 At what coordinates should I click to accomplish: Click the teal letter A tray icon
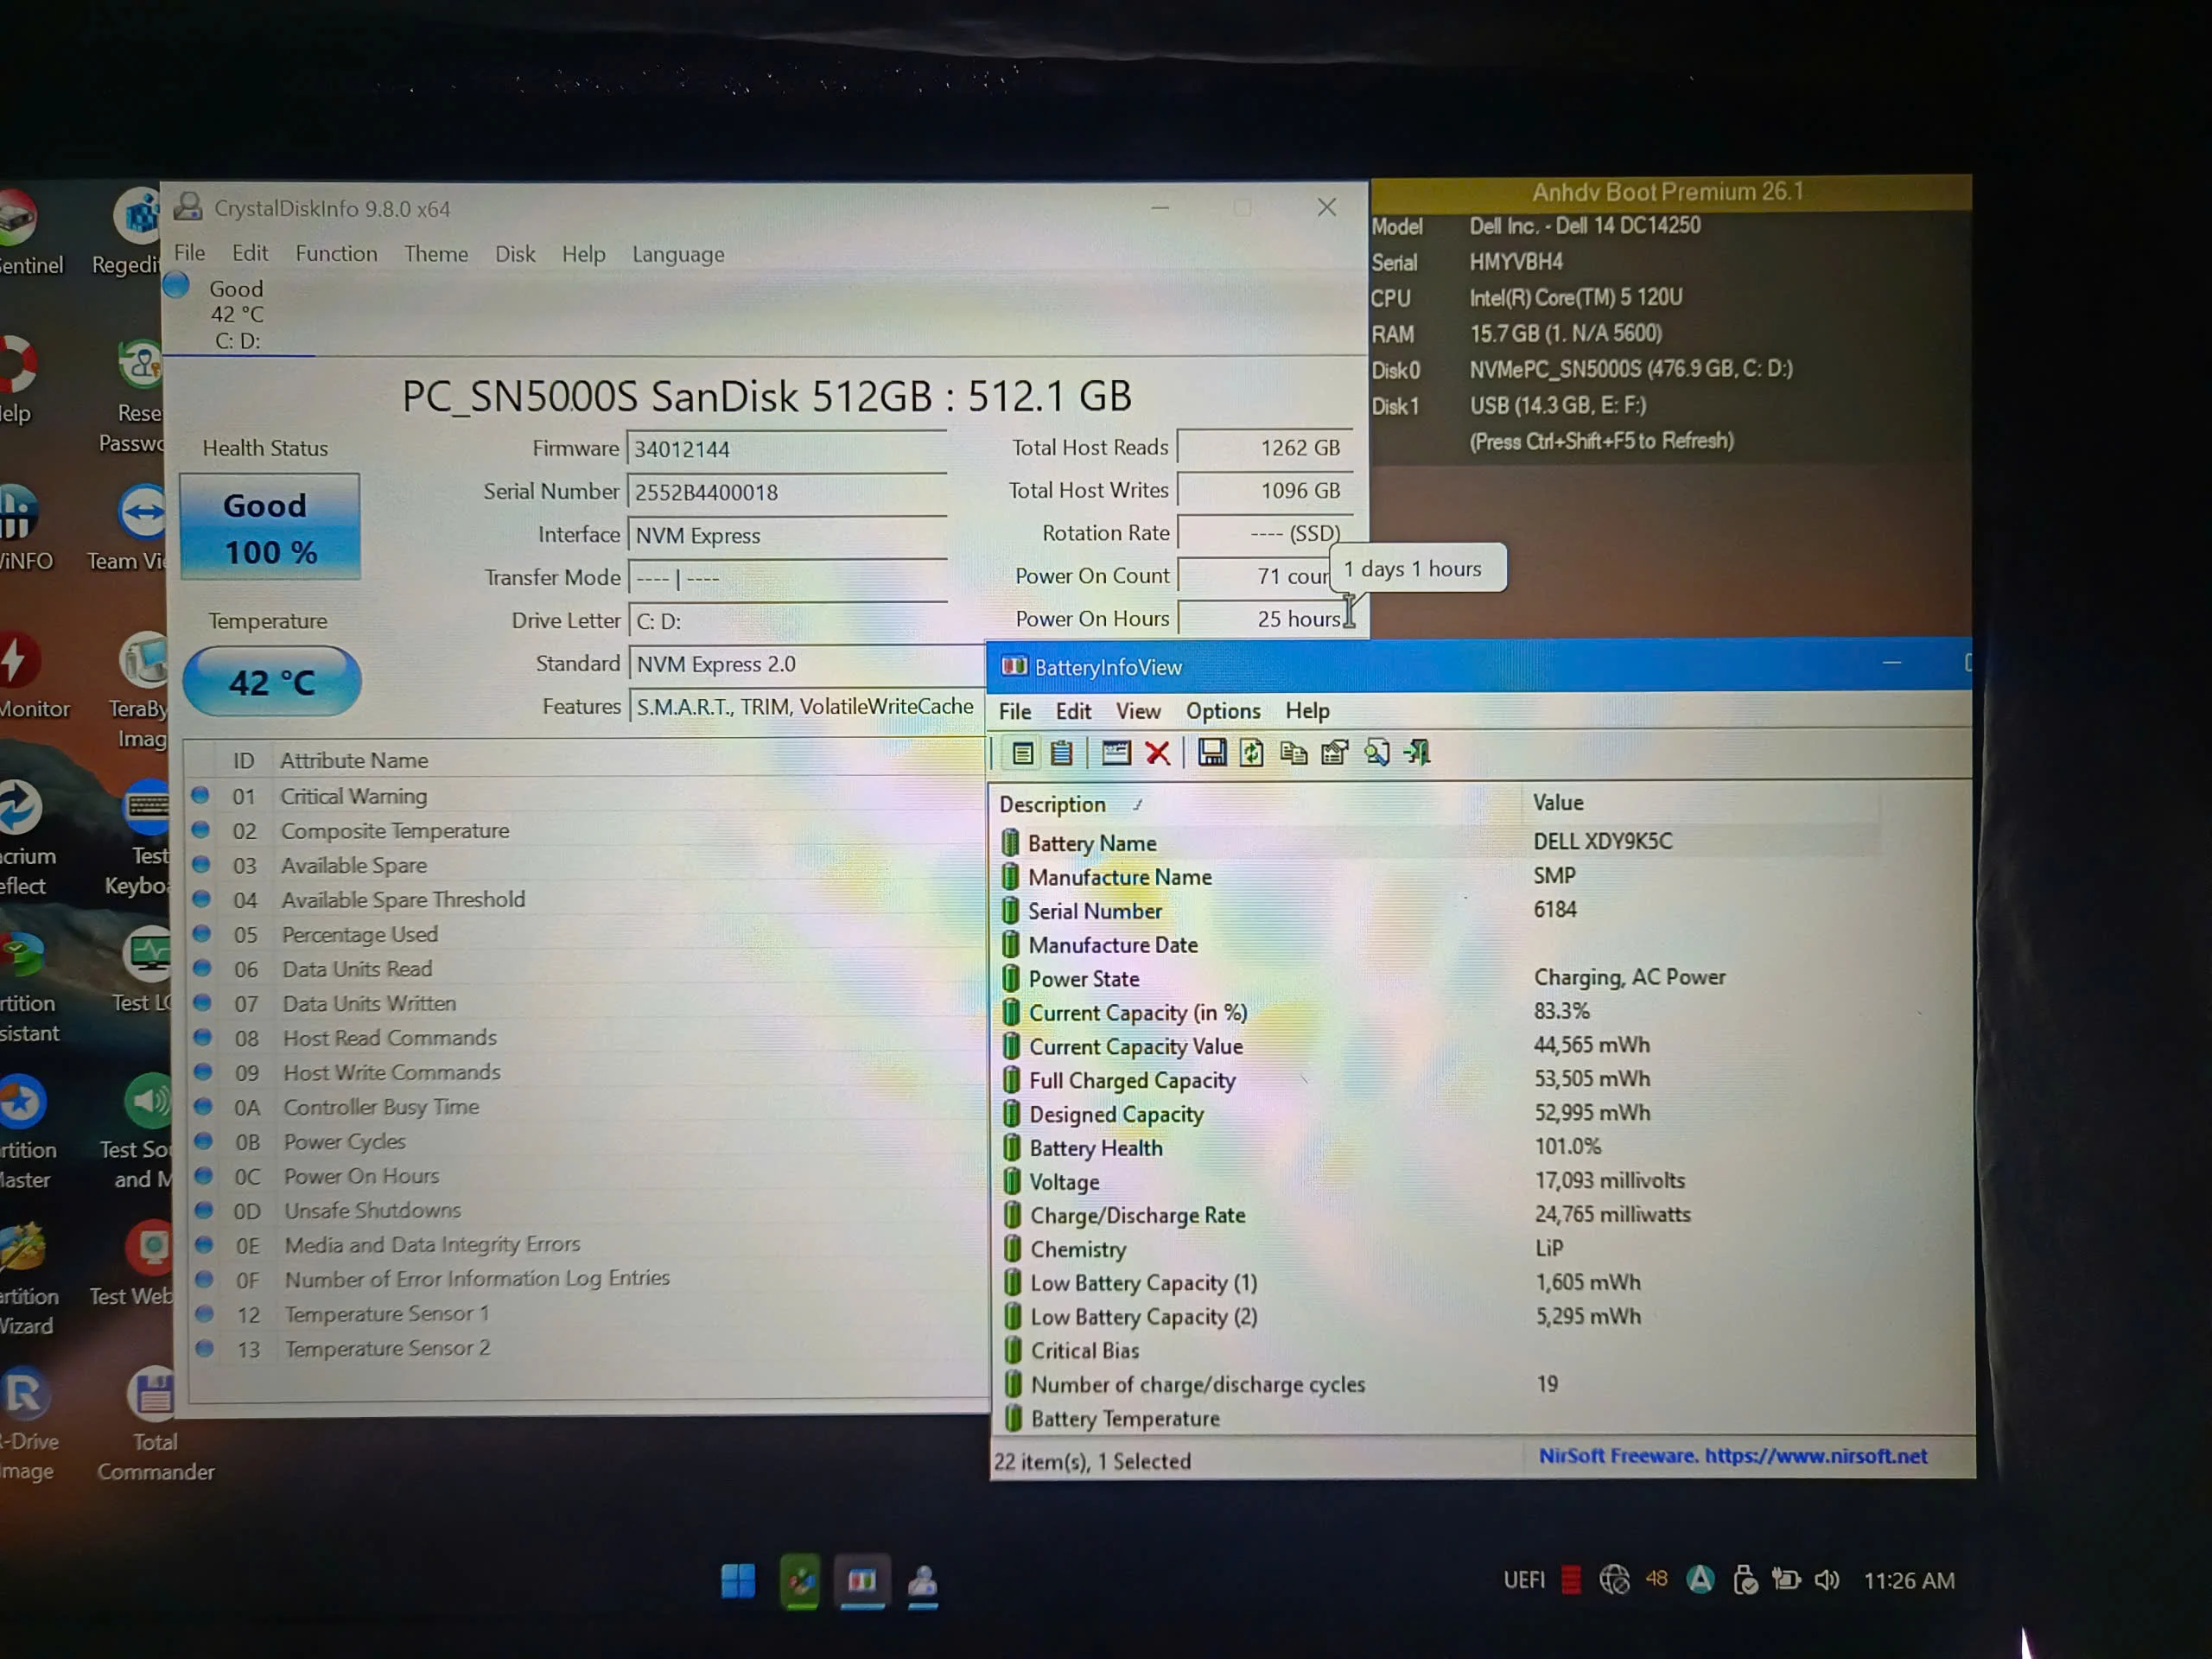1700,1580
